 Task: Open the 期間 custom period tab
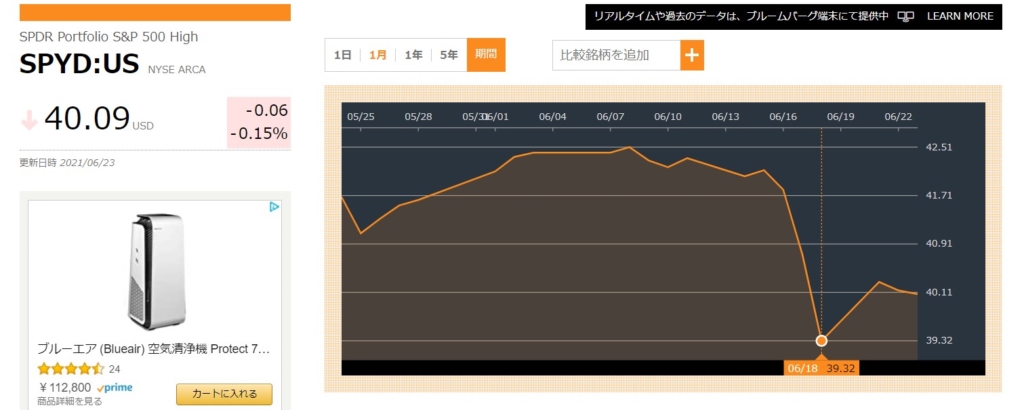click(486, 55)
